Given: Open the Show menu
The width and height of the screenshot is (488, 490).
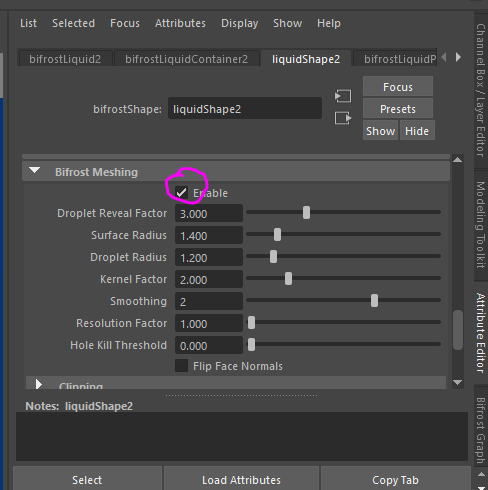Looking at the screenshot, I should [287, 23].
